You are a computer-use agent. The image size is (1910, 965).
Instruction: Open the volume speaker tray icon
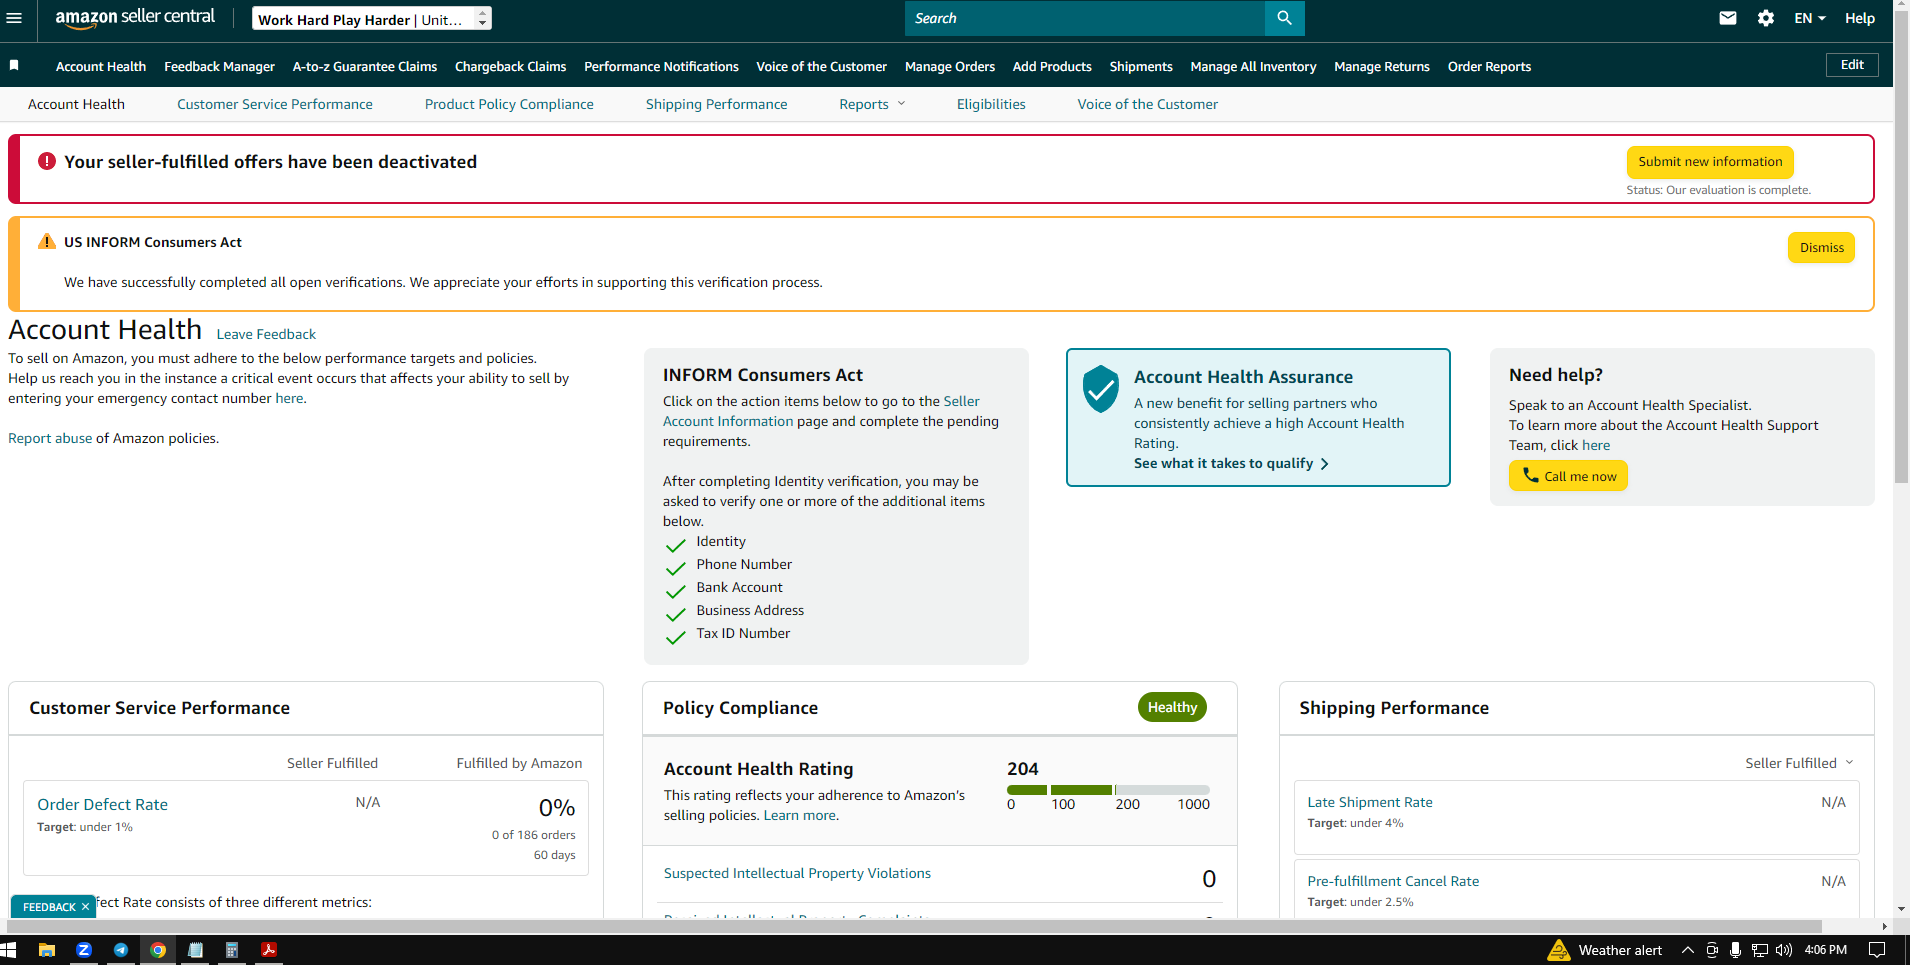(x=1784, y=950)
